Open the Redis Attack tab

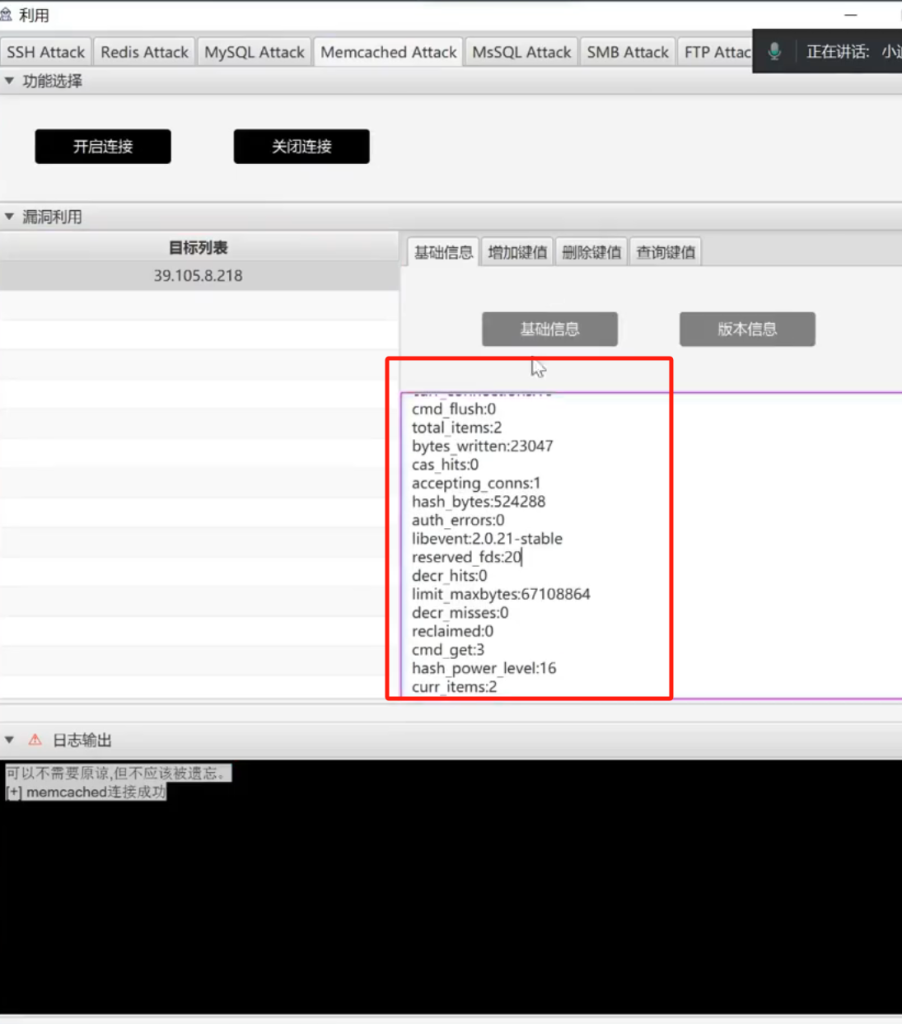click(x=144, y=52)
